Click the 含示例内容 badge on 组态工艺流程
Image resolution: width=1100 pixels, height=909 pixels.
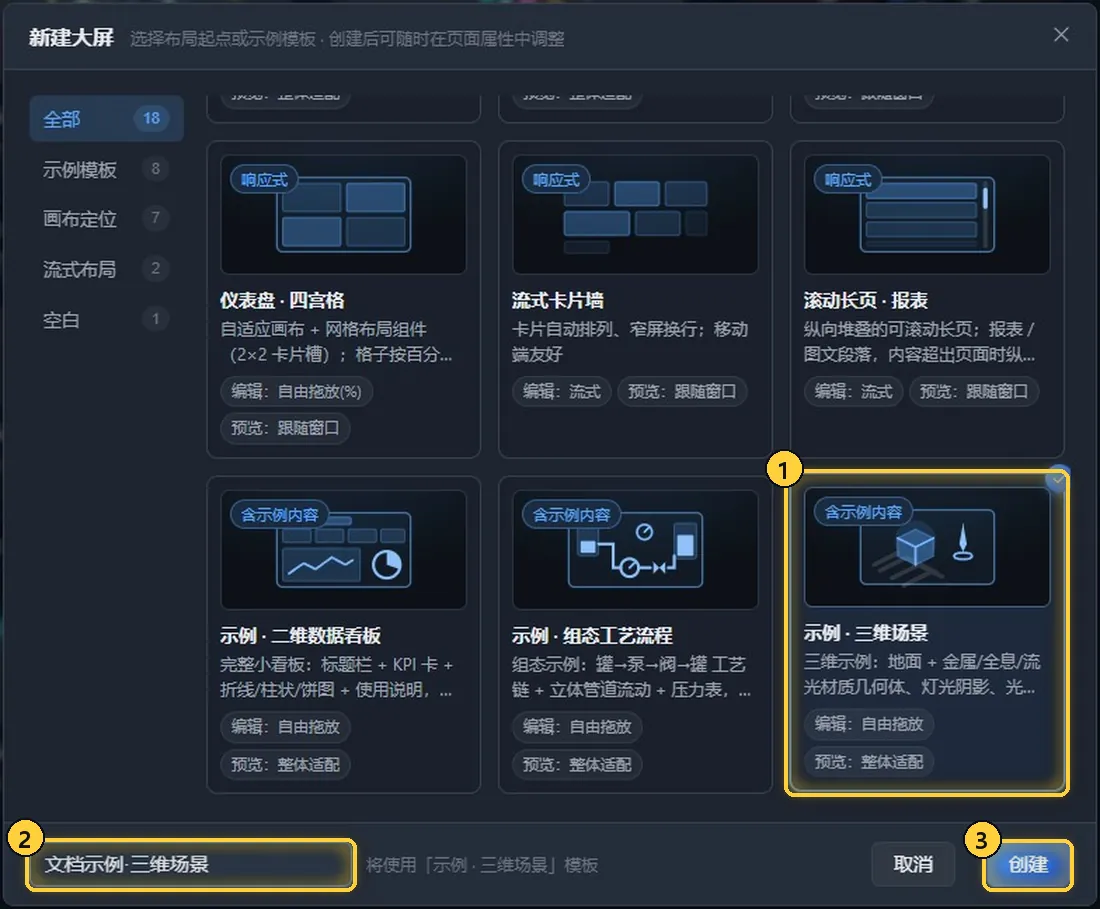572,515
